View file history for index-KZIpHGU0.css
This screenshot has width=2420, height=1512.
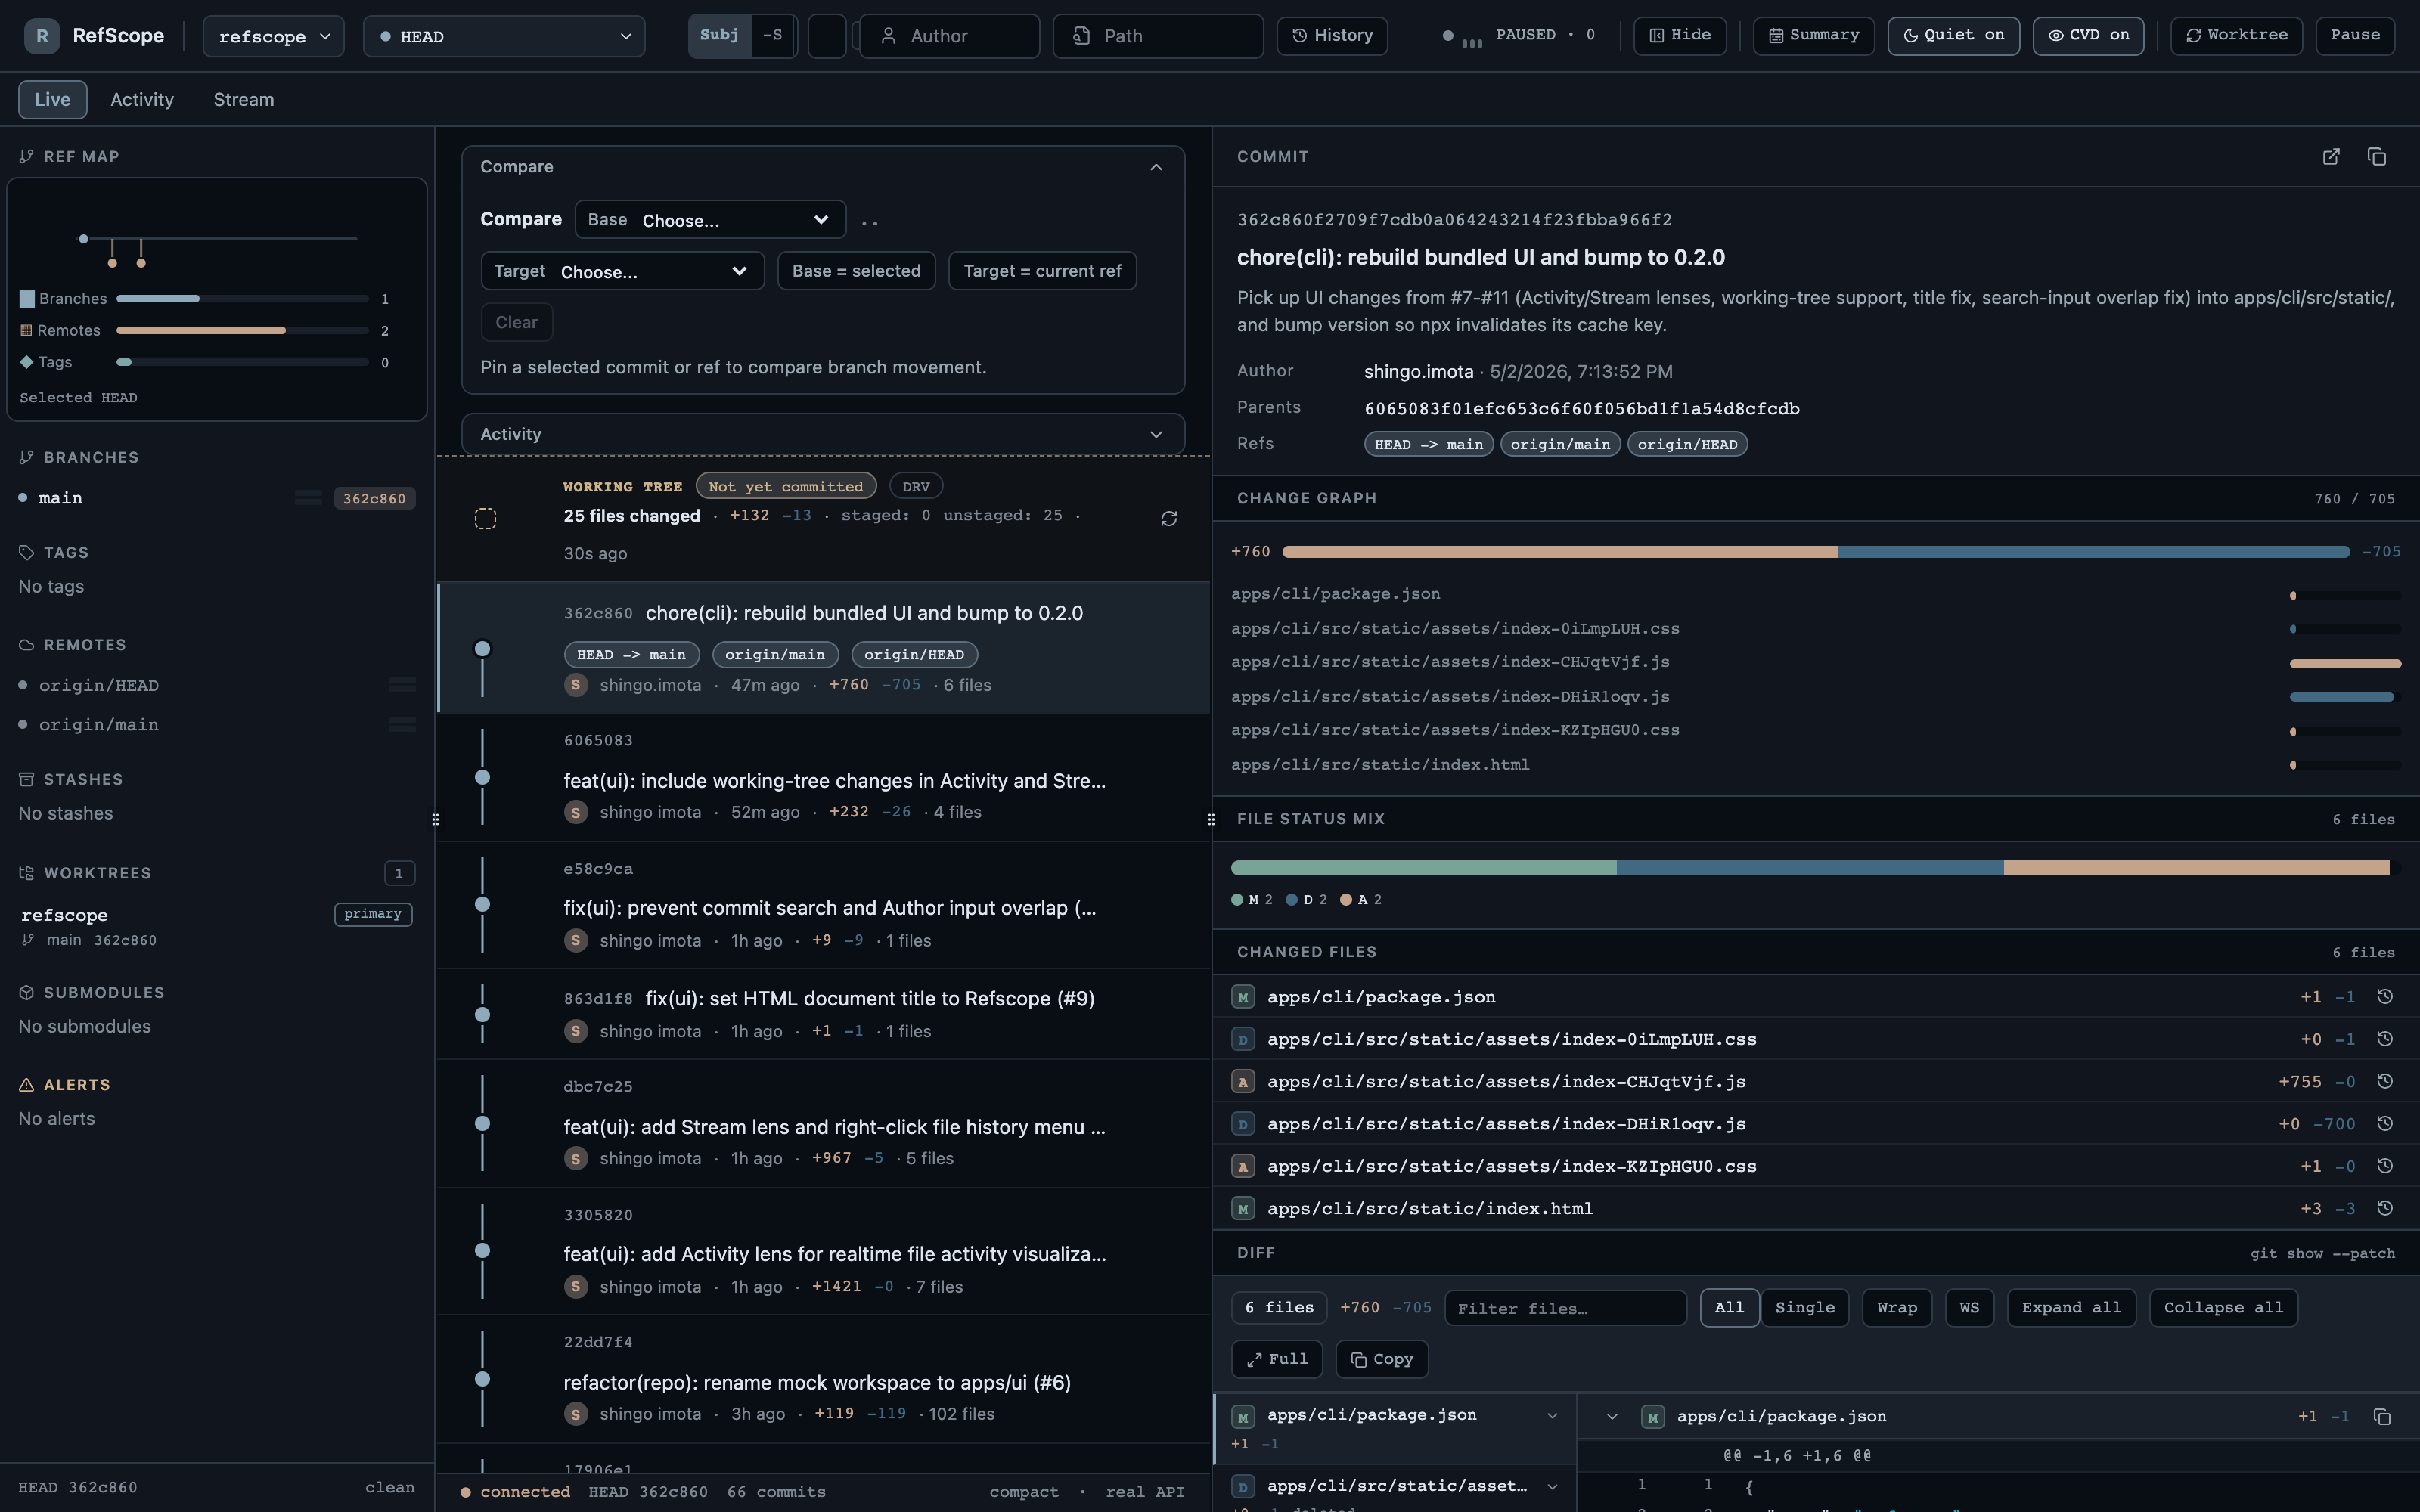[2385, 1166]
